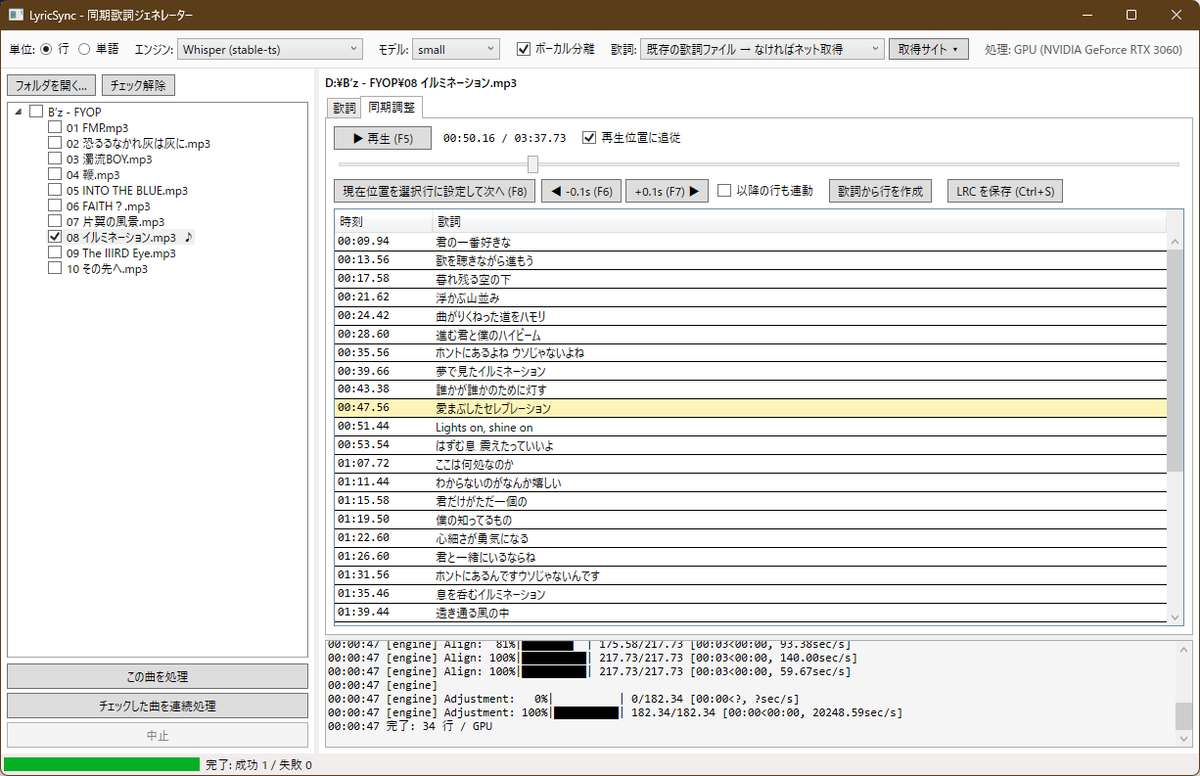The image size is (1200, 776).
Task: Click the この曲を処理 button
Action: tap(157, 677)
